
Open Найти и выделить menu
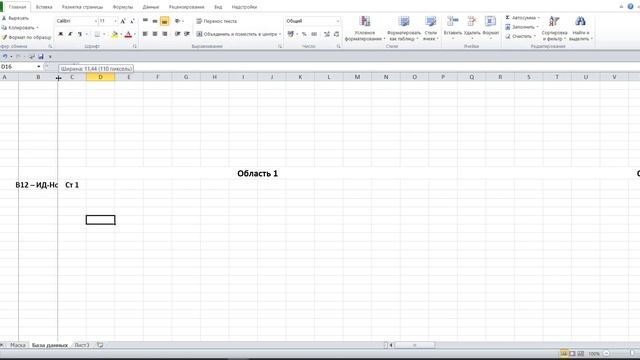(x=580, y=28)
